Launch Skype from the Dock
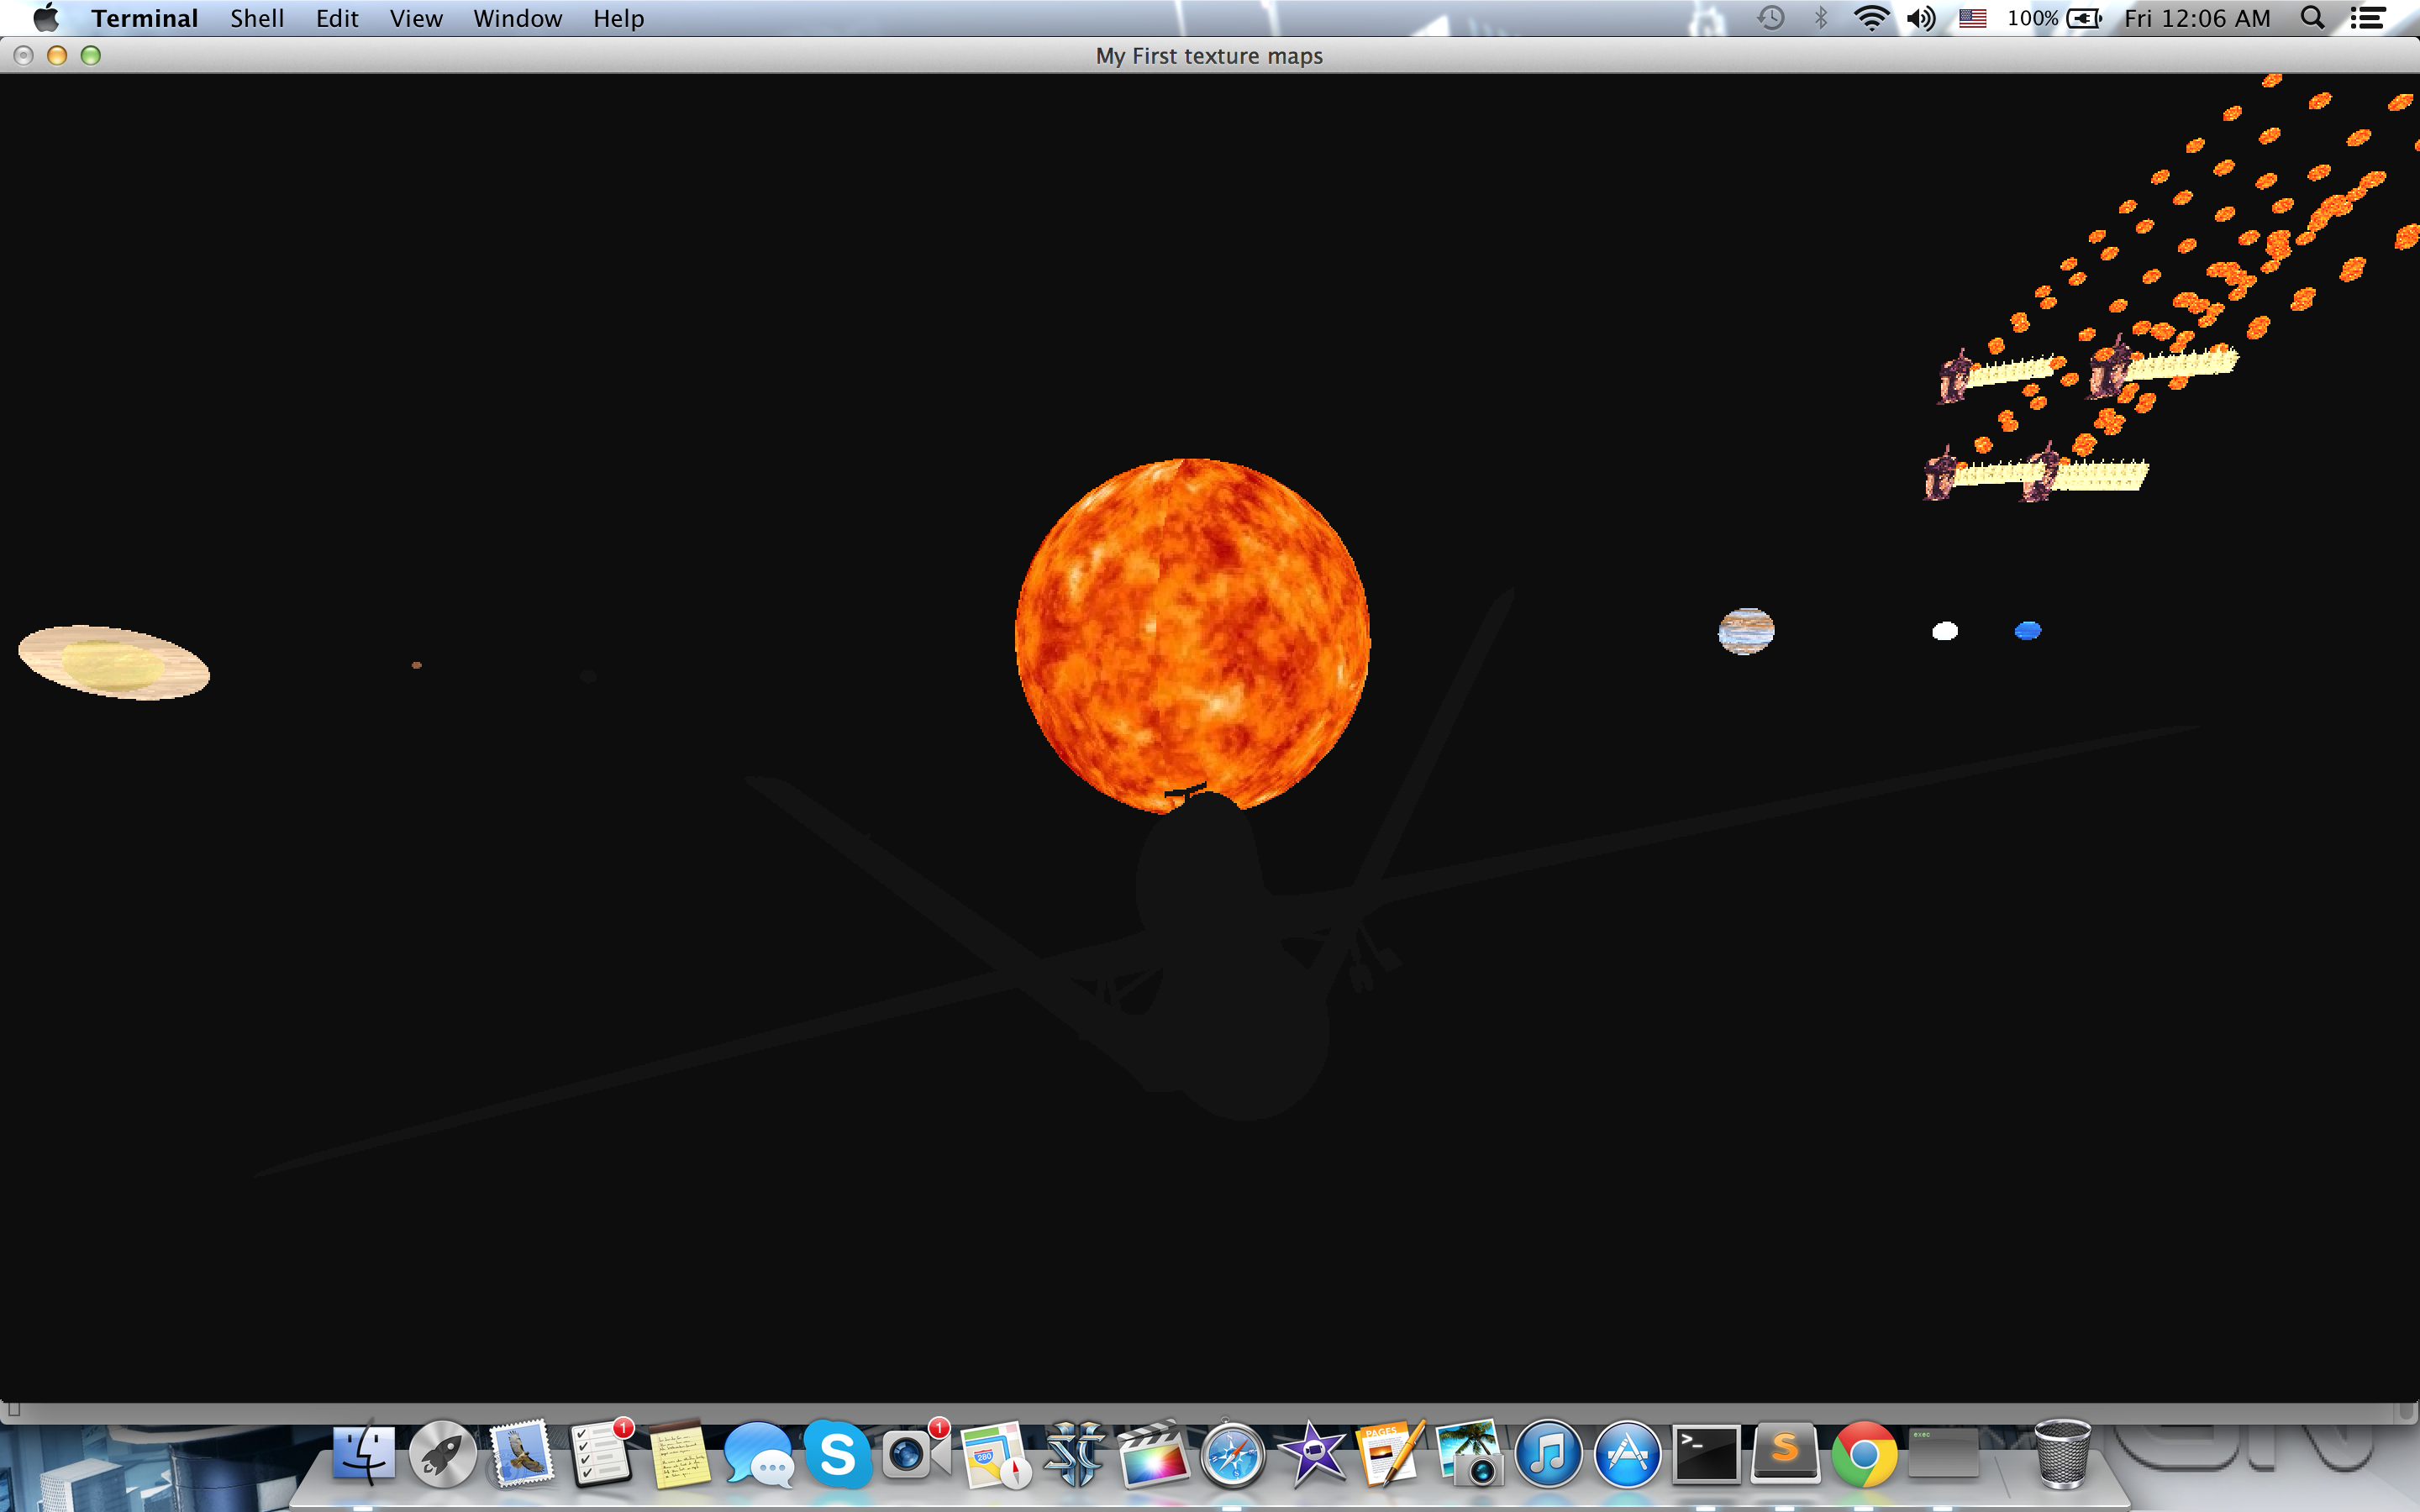Image resolution: width=2420 pixels, height=1512 pixels. [838, 1453]
